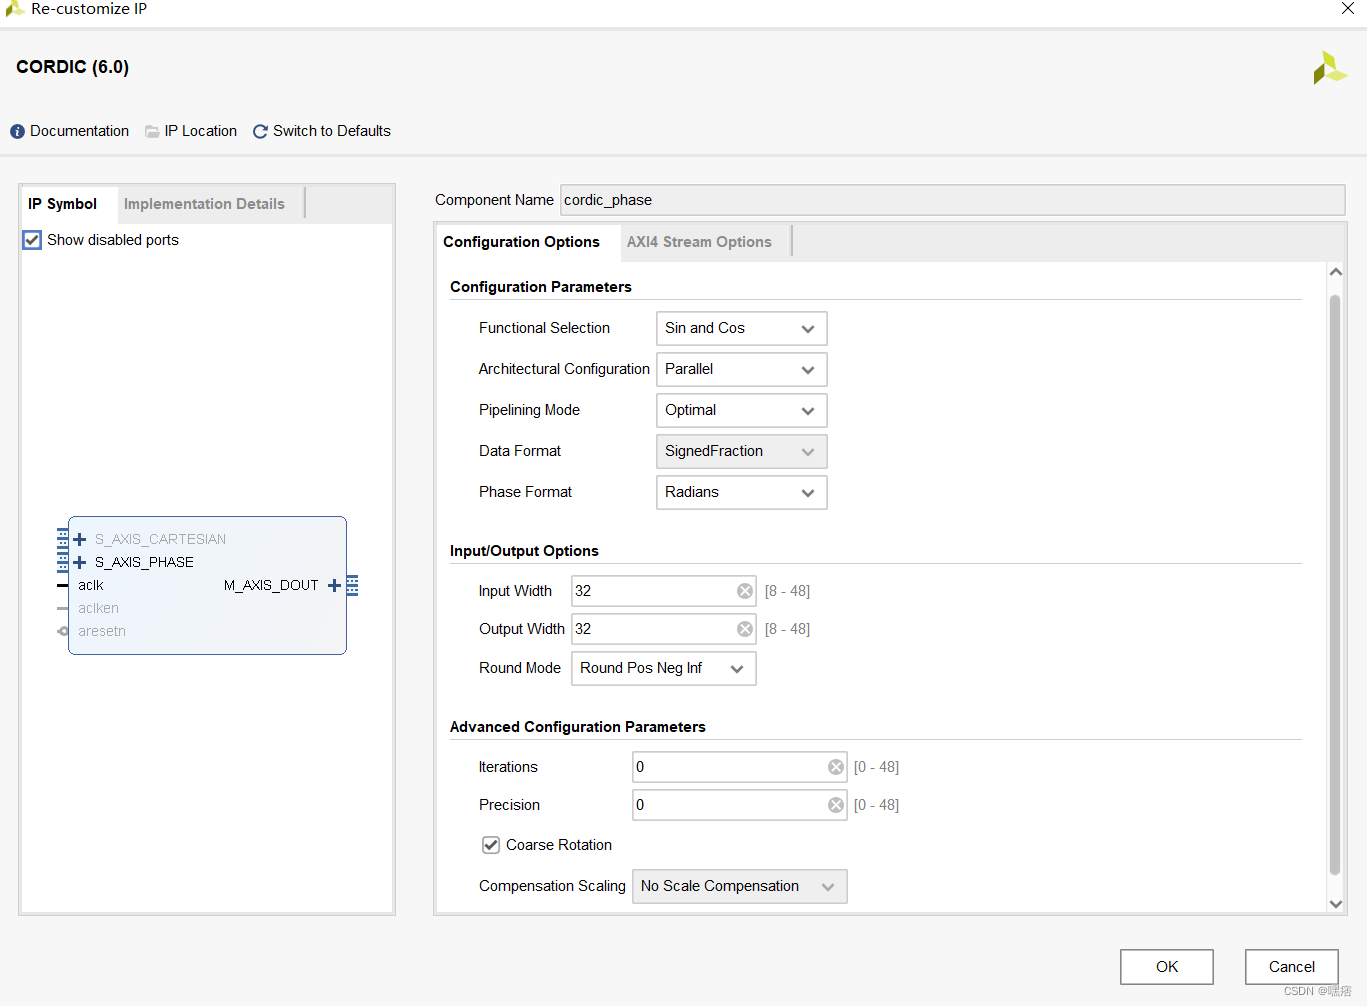Expand the M_AXIS_DOUT port in the IP symbol
The height and width of the screenshot is (1006, 1367).
point(334,585)
